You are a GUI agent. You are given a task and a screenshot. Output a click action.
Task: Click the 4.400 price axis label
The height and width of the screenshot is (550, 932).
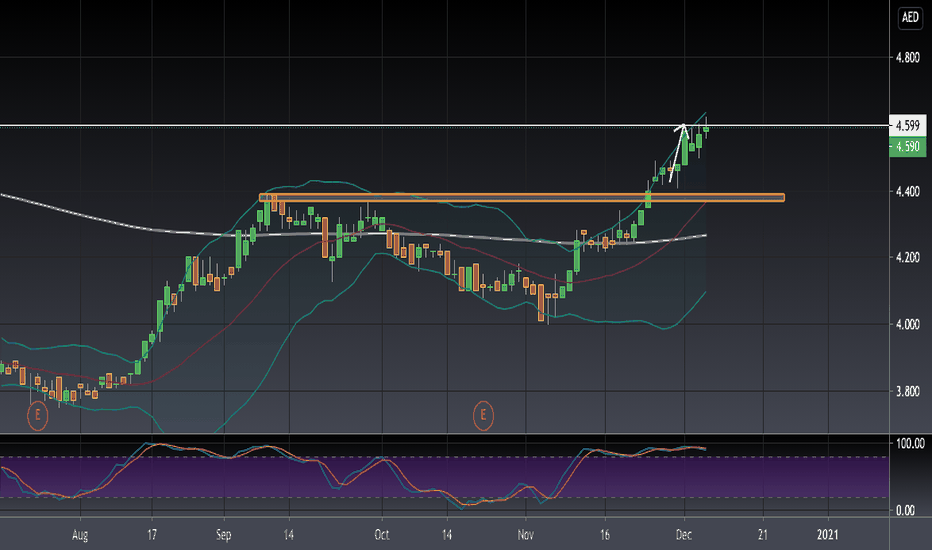point(908,191)
